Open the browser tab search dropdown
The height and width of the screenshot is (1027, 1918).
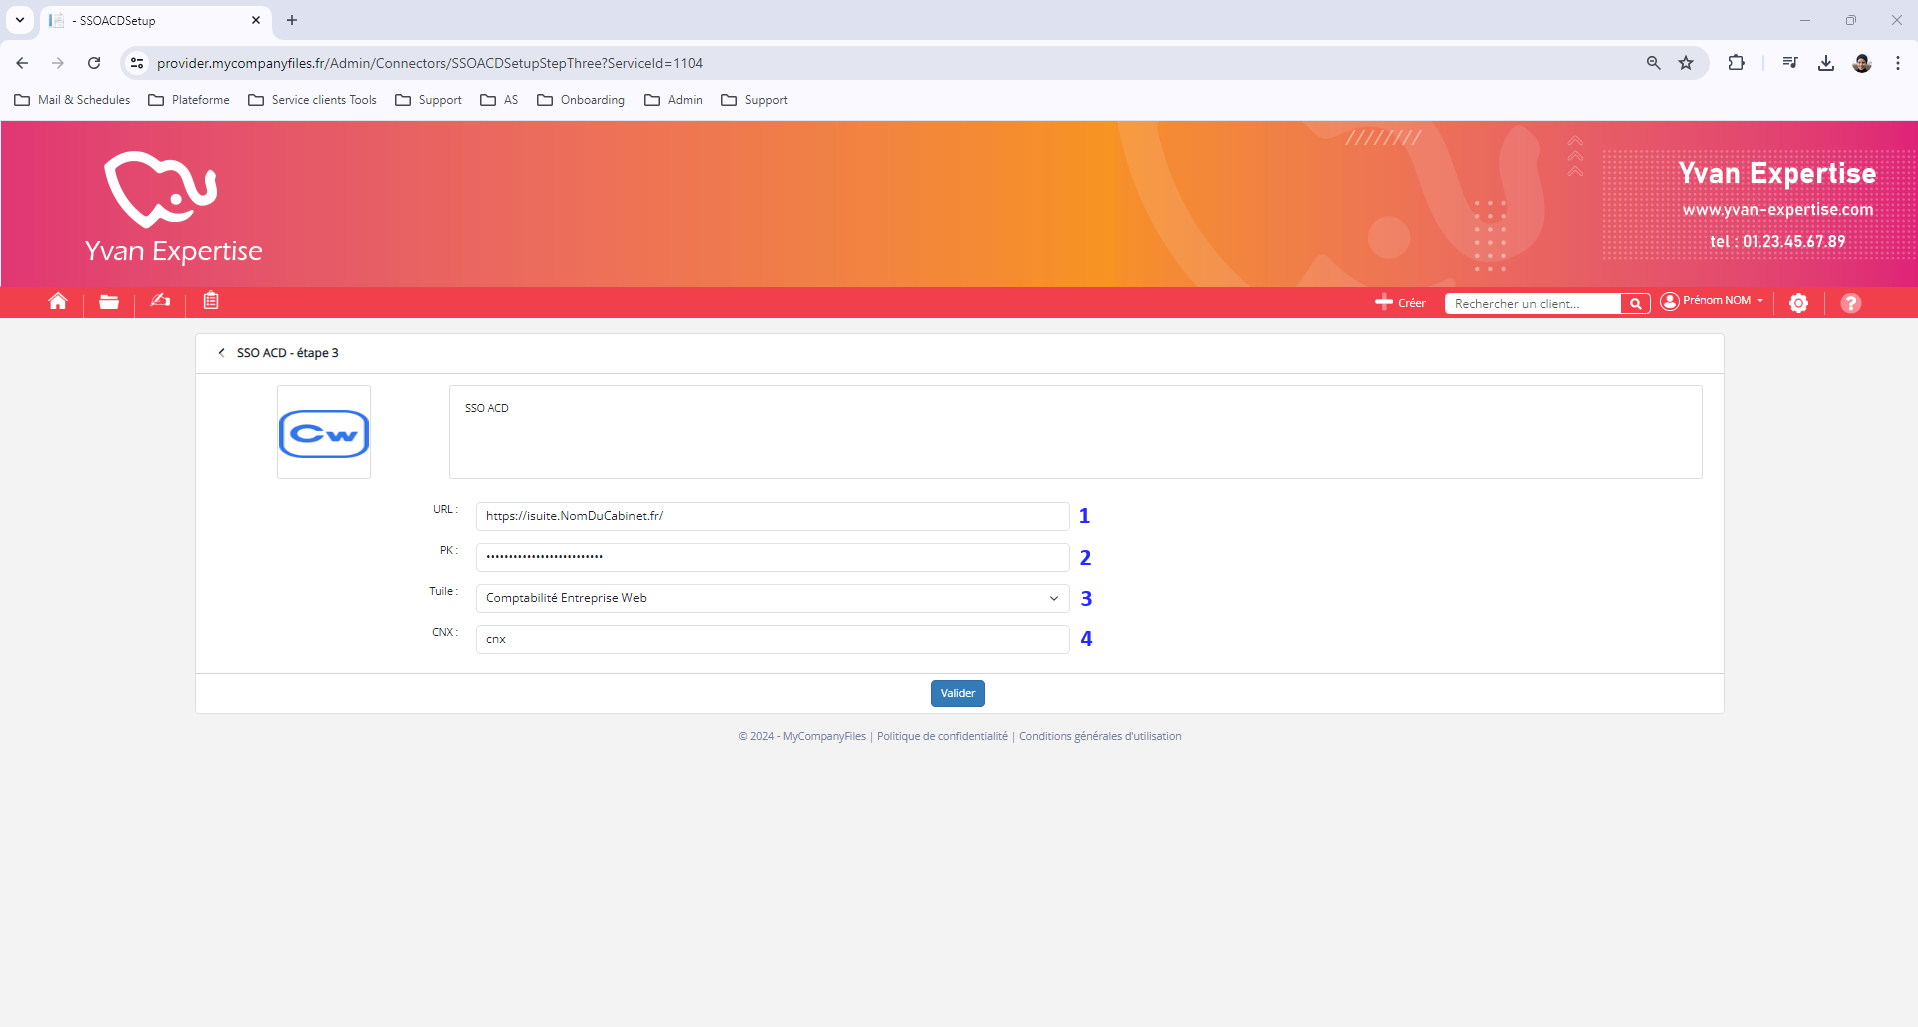20,20
